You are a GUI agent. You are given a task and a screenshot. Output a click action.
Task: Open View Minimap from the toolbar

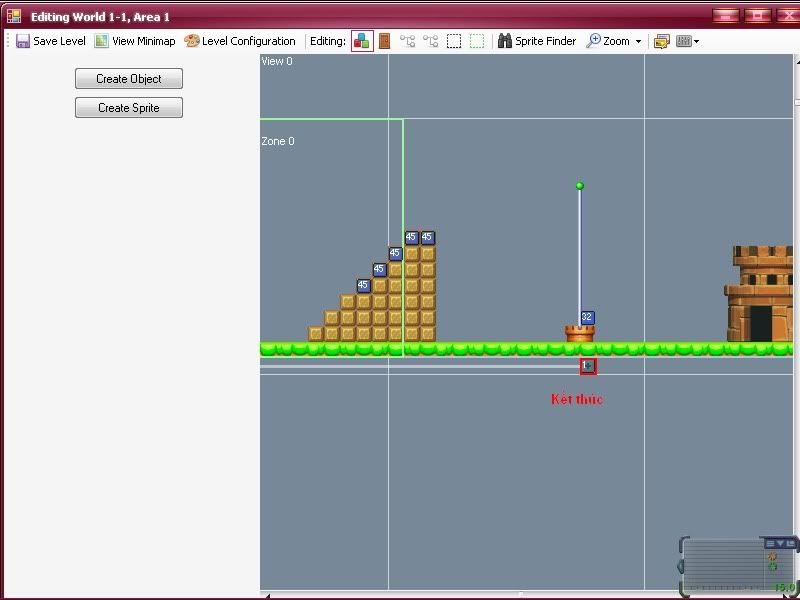pos(135,41)
